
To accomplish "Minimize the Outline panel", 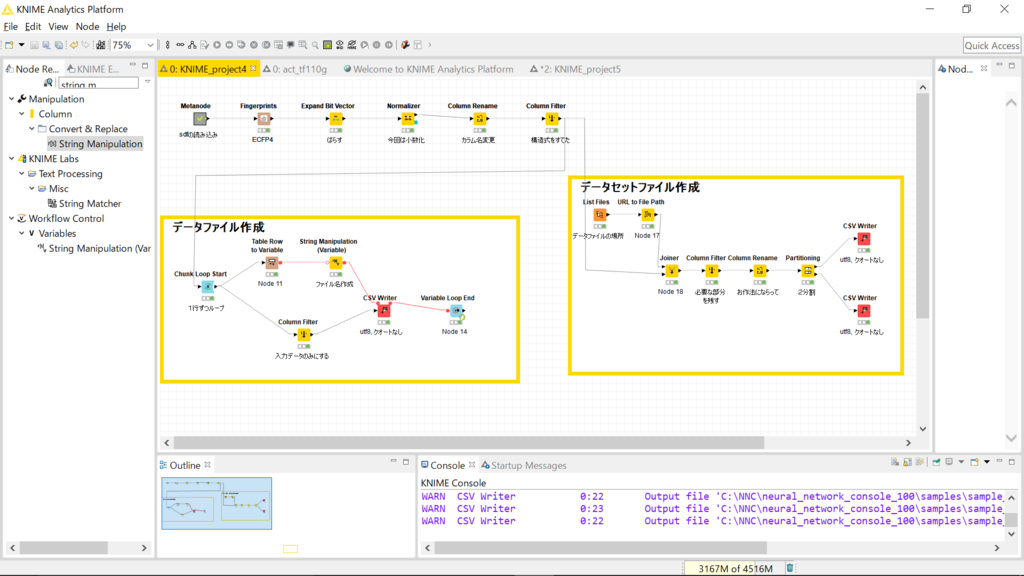I will (393, 462).
